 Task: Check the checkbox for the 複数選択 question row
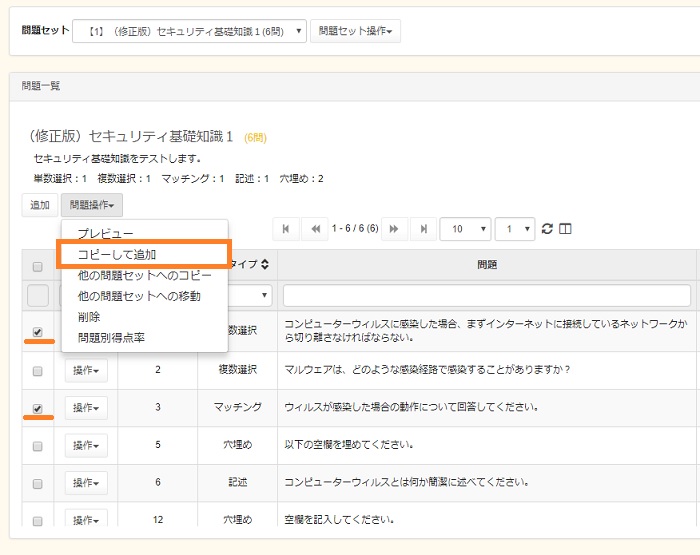pyautogui.click(x=38, y=370)
